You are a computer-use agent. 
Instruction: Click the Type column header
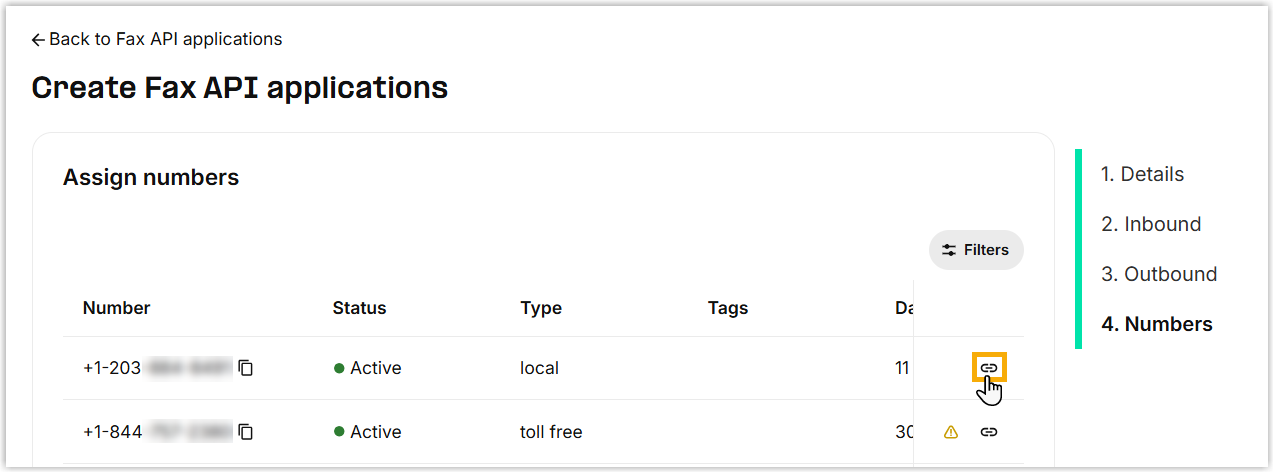point(541,308)
